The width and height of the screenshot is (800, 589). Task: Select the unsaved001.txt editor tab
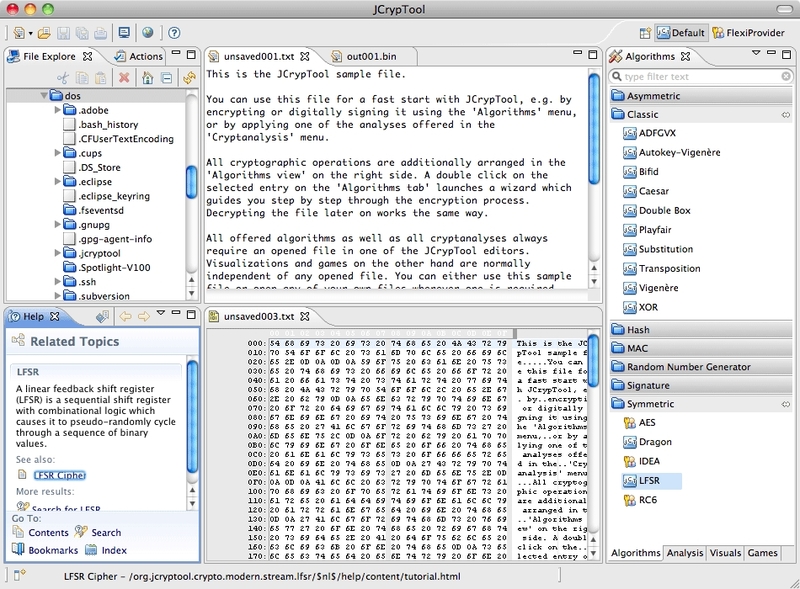pyautogui.click(x=259, y=56)
